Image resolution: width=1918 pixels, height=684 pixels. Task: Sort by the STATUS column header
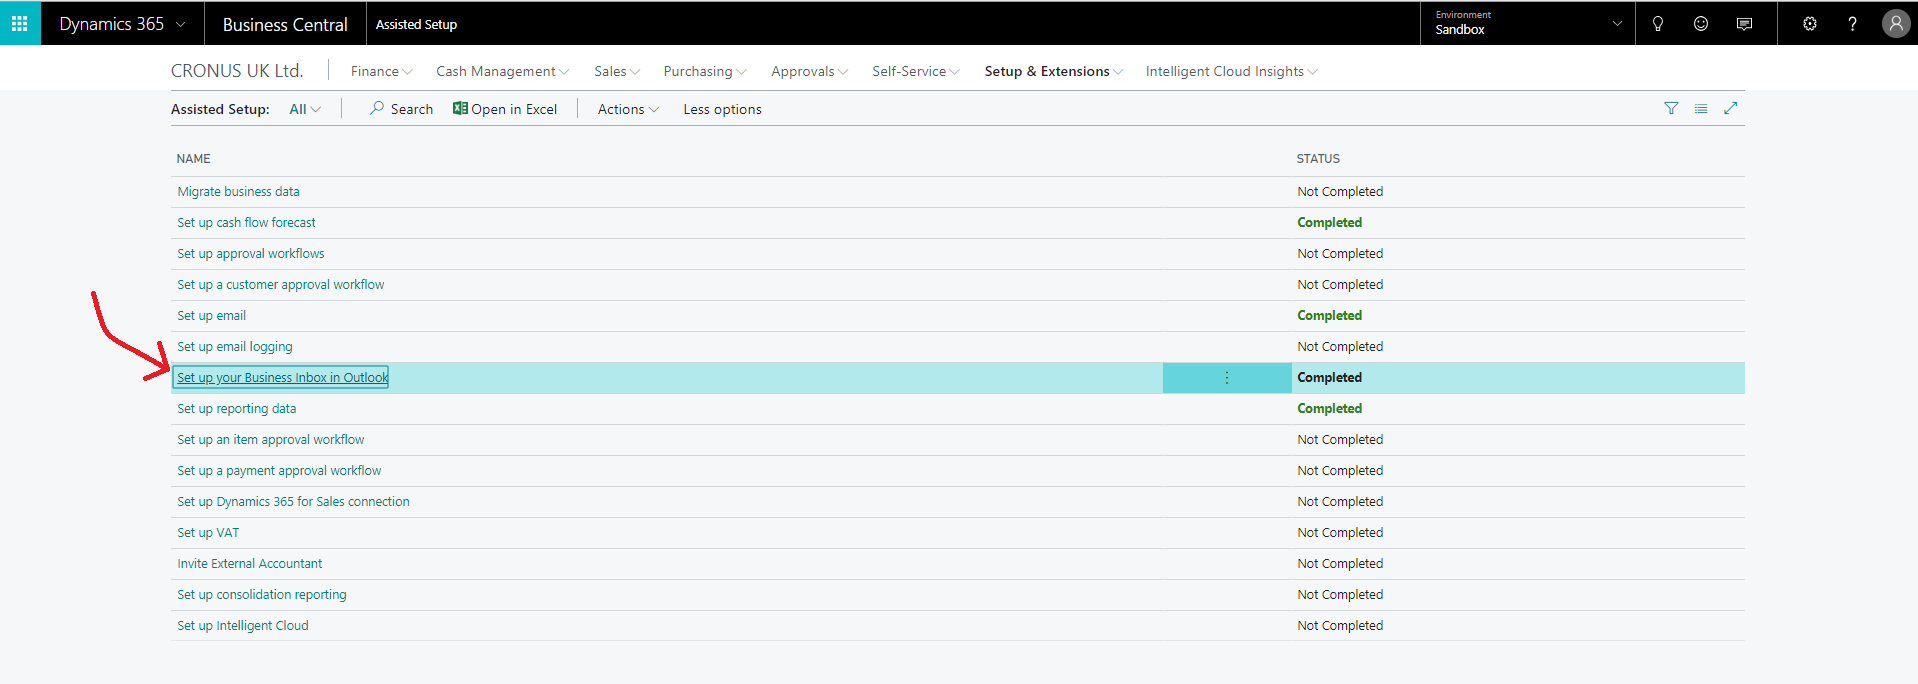click(x=1318, y=159)
